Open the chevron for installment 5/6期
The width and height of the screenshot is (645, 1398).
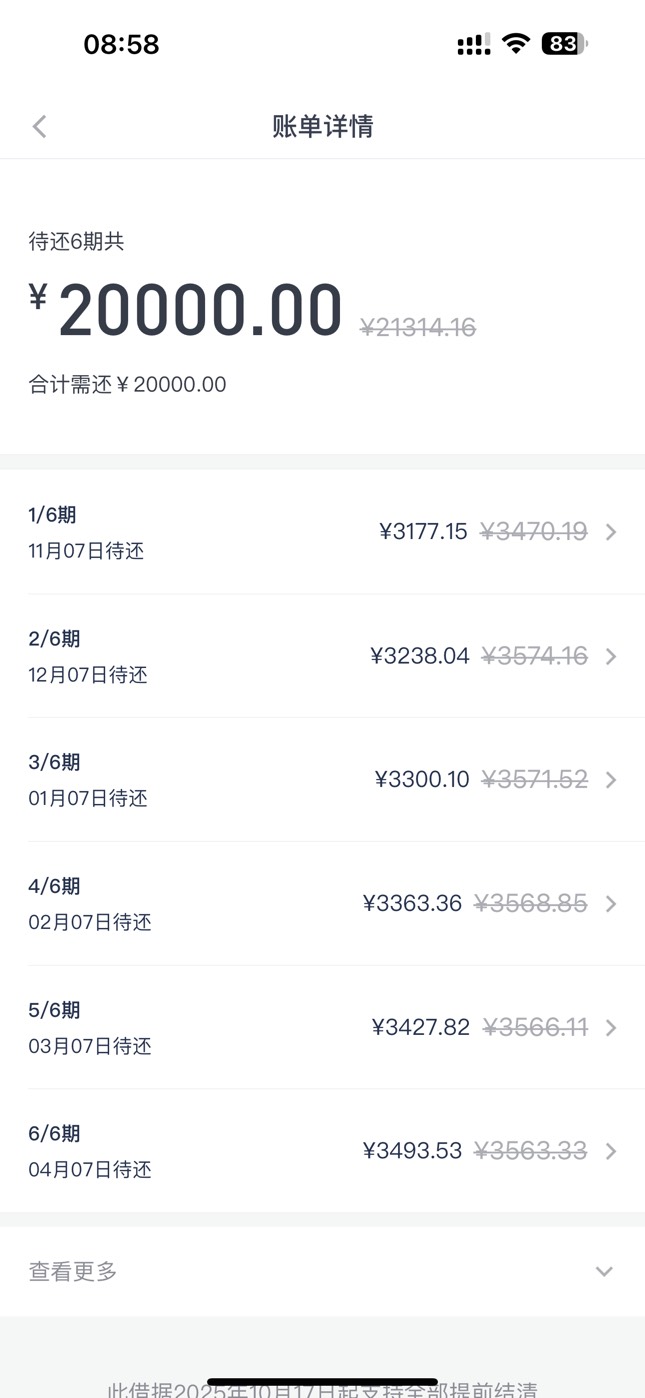(611, 1028)
